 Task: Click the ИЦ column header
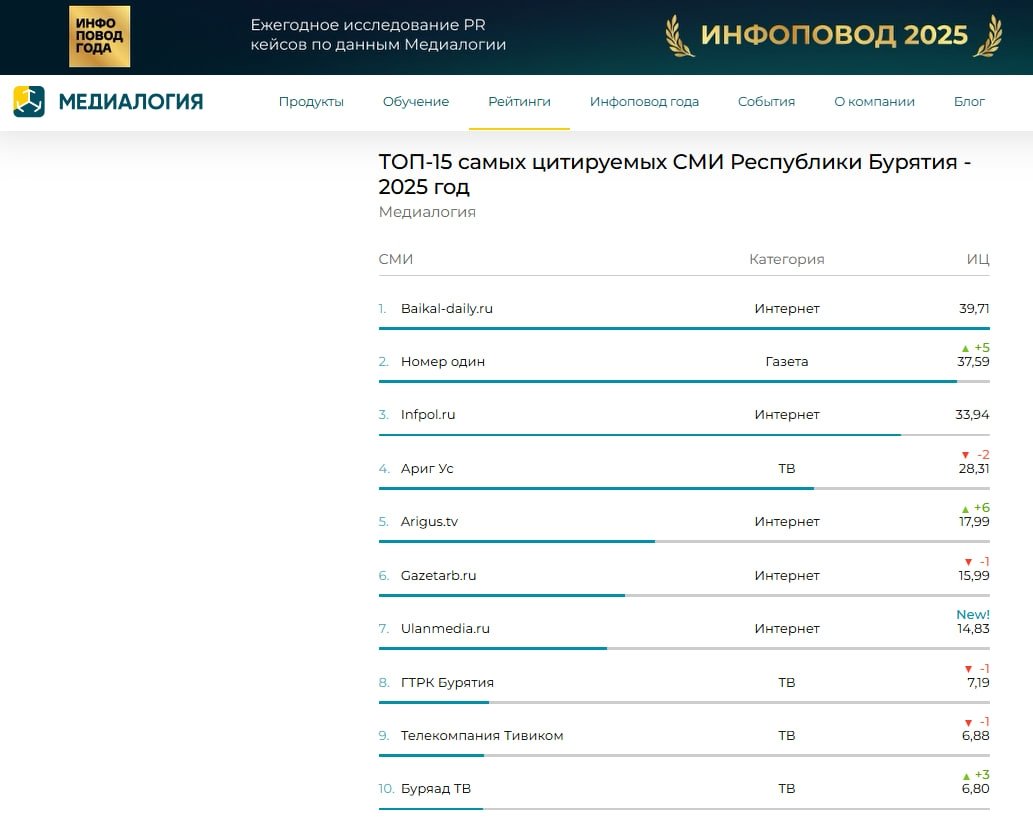pos(977,259)
